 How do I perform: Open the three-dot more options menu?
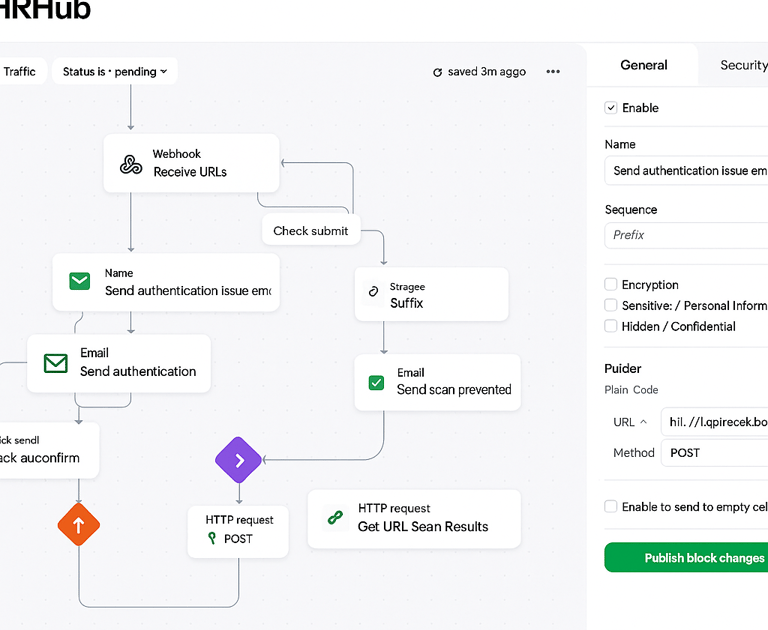(x=553, y=72)
